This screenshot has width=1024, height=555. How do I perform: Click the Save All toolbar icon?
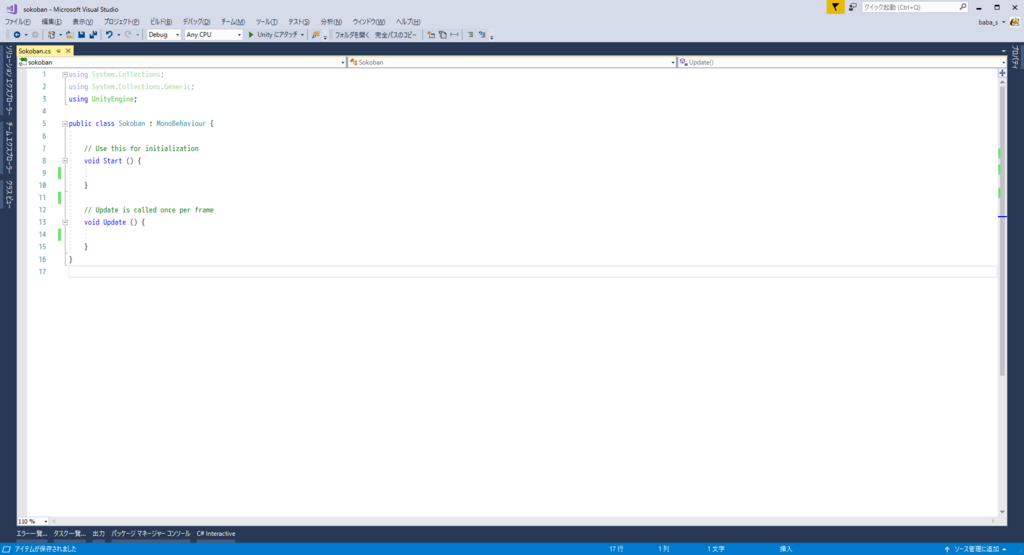93,35
